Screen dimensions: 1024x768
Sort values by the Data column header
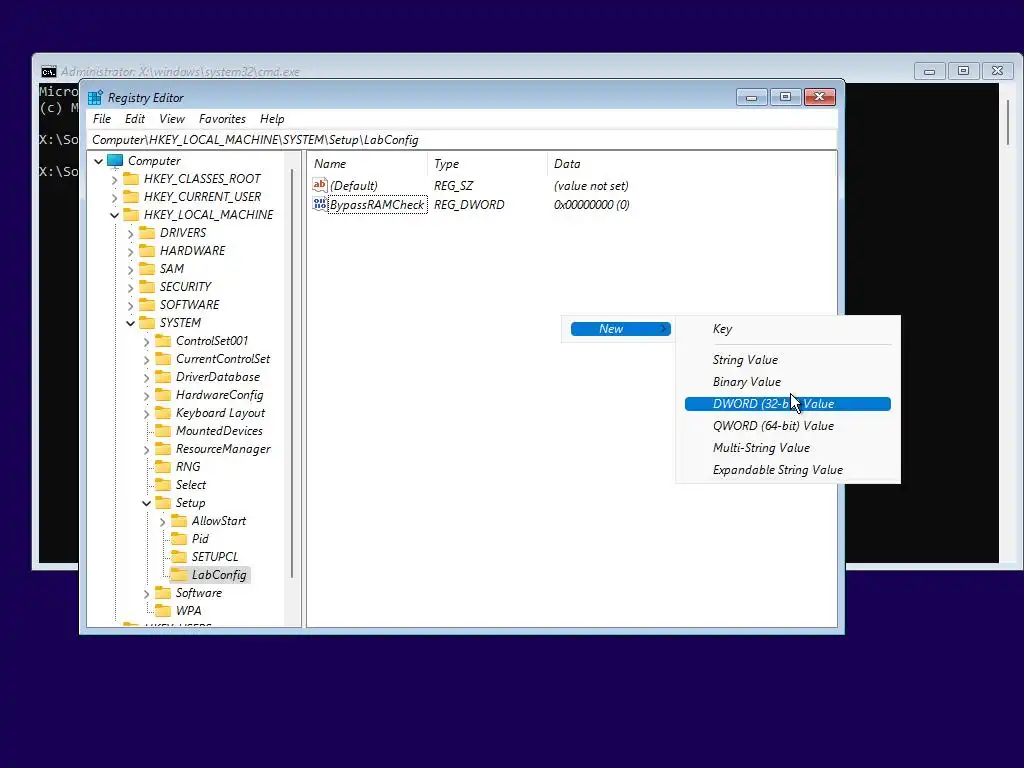pos(691,164)
